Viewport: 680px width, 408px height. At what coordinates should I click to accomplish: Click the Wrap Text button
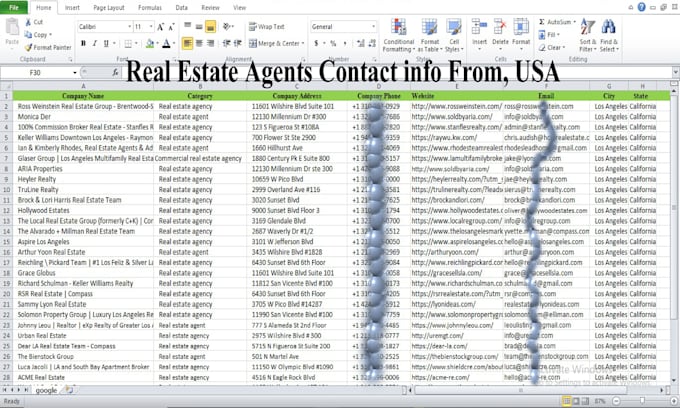[267, 27]
